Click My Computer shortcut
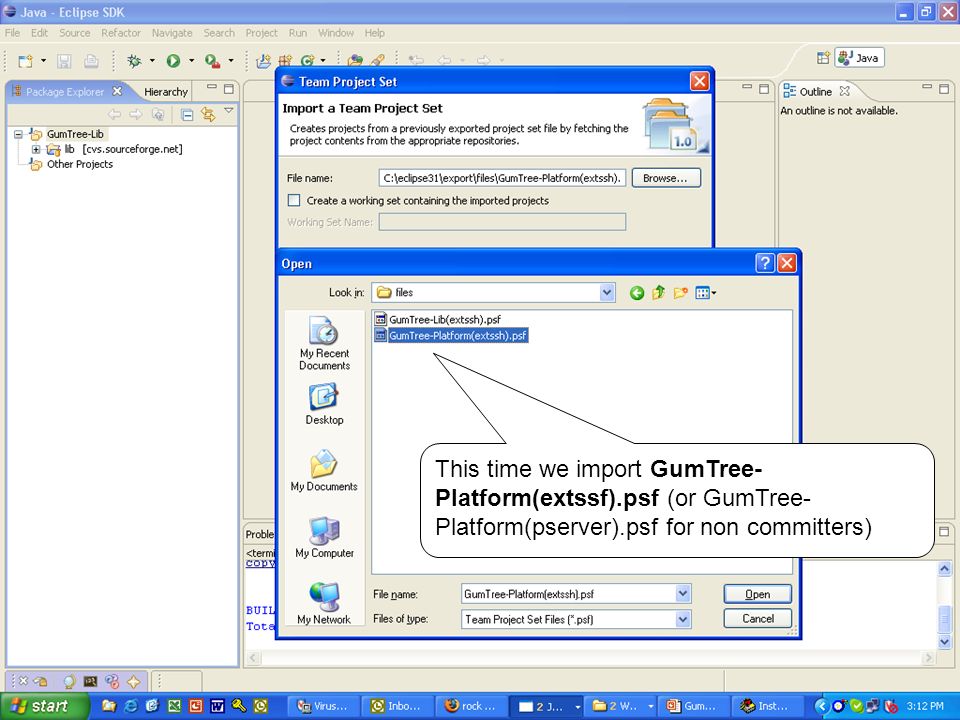 324,538
